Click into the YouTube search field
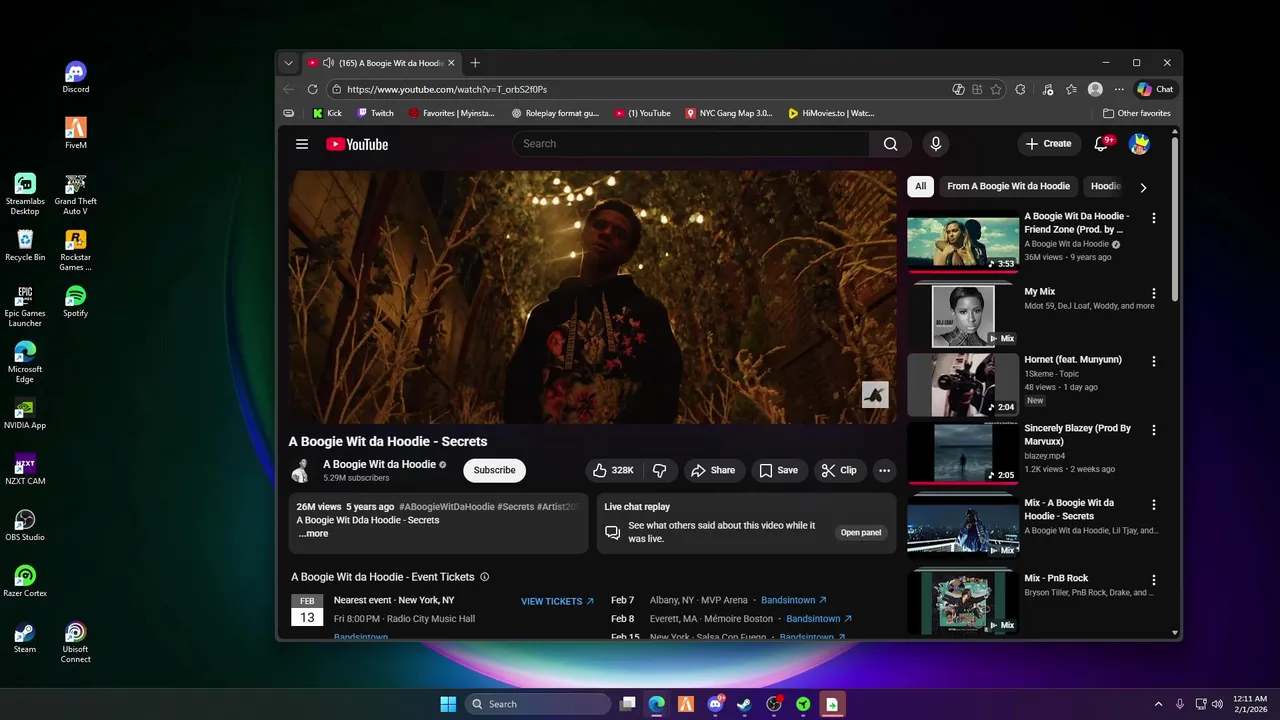 691,144
